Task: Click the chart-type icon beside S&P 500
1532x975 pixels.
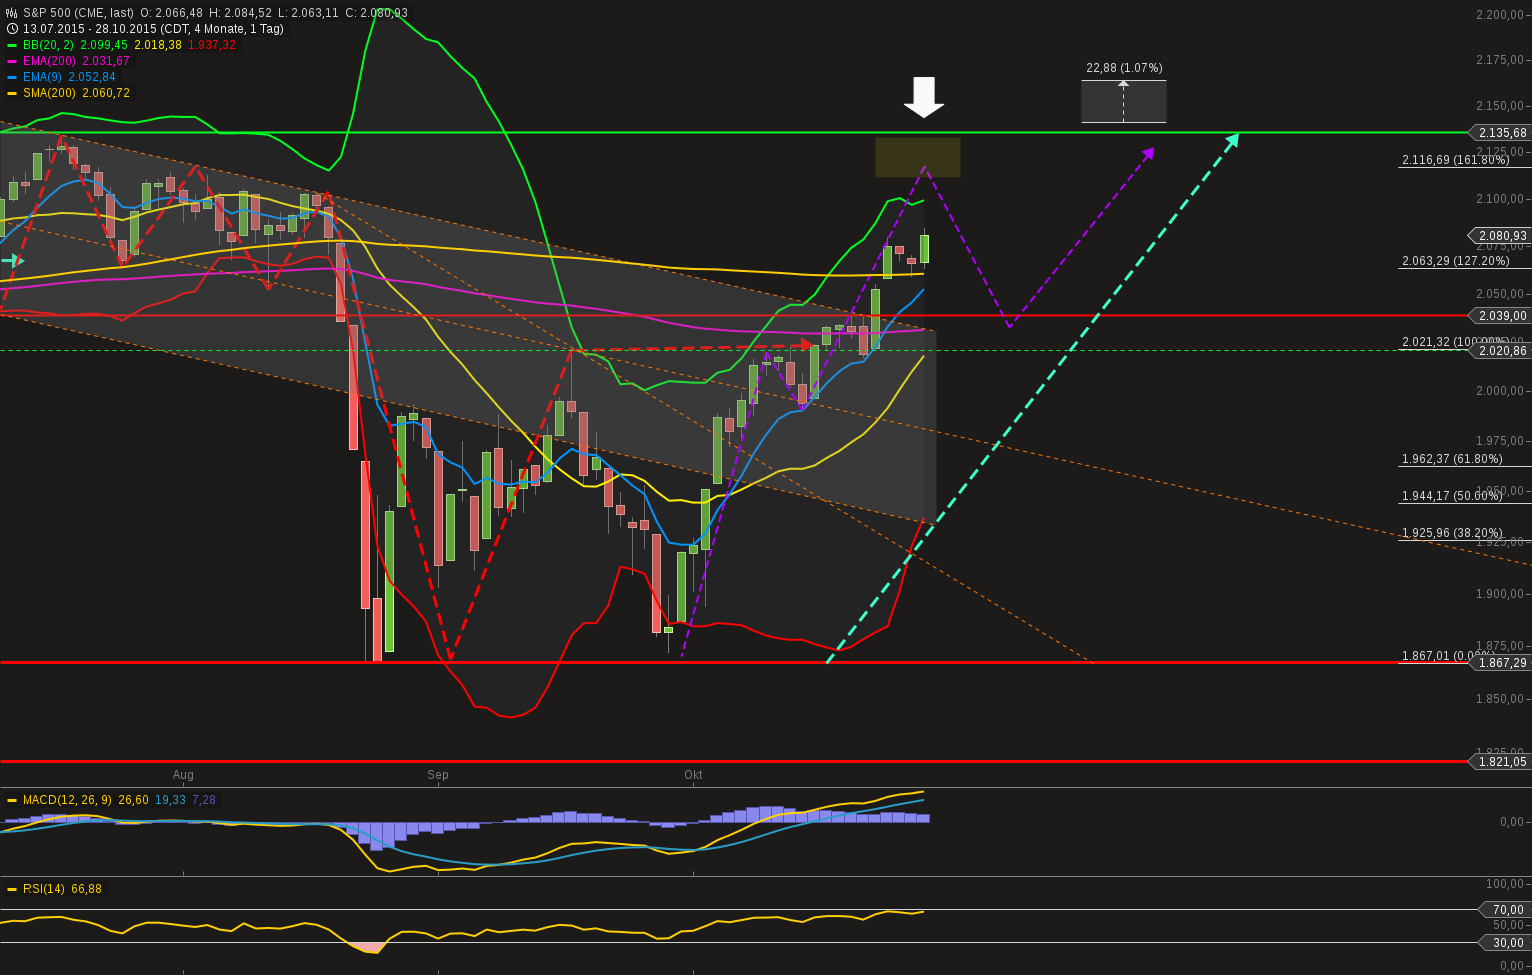Action: pyautogui.click(x=12, y=13)
